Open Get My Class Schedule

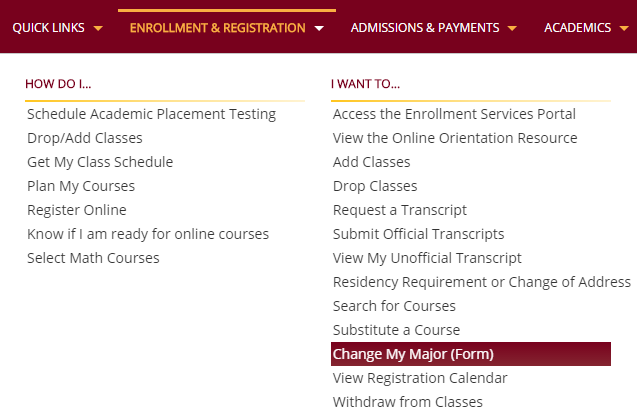coord(100,162)
